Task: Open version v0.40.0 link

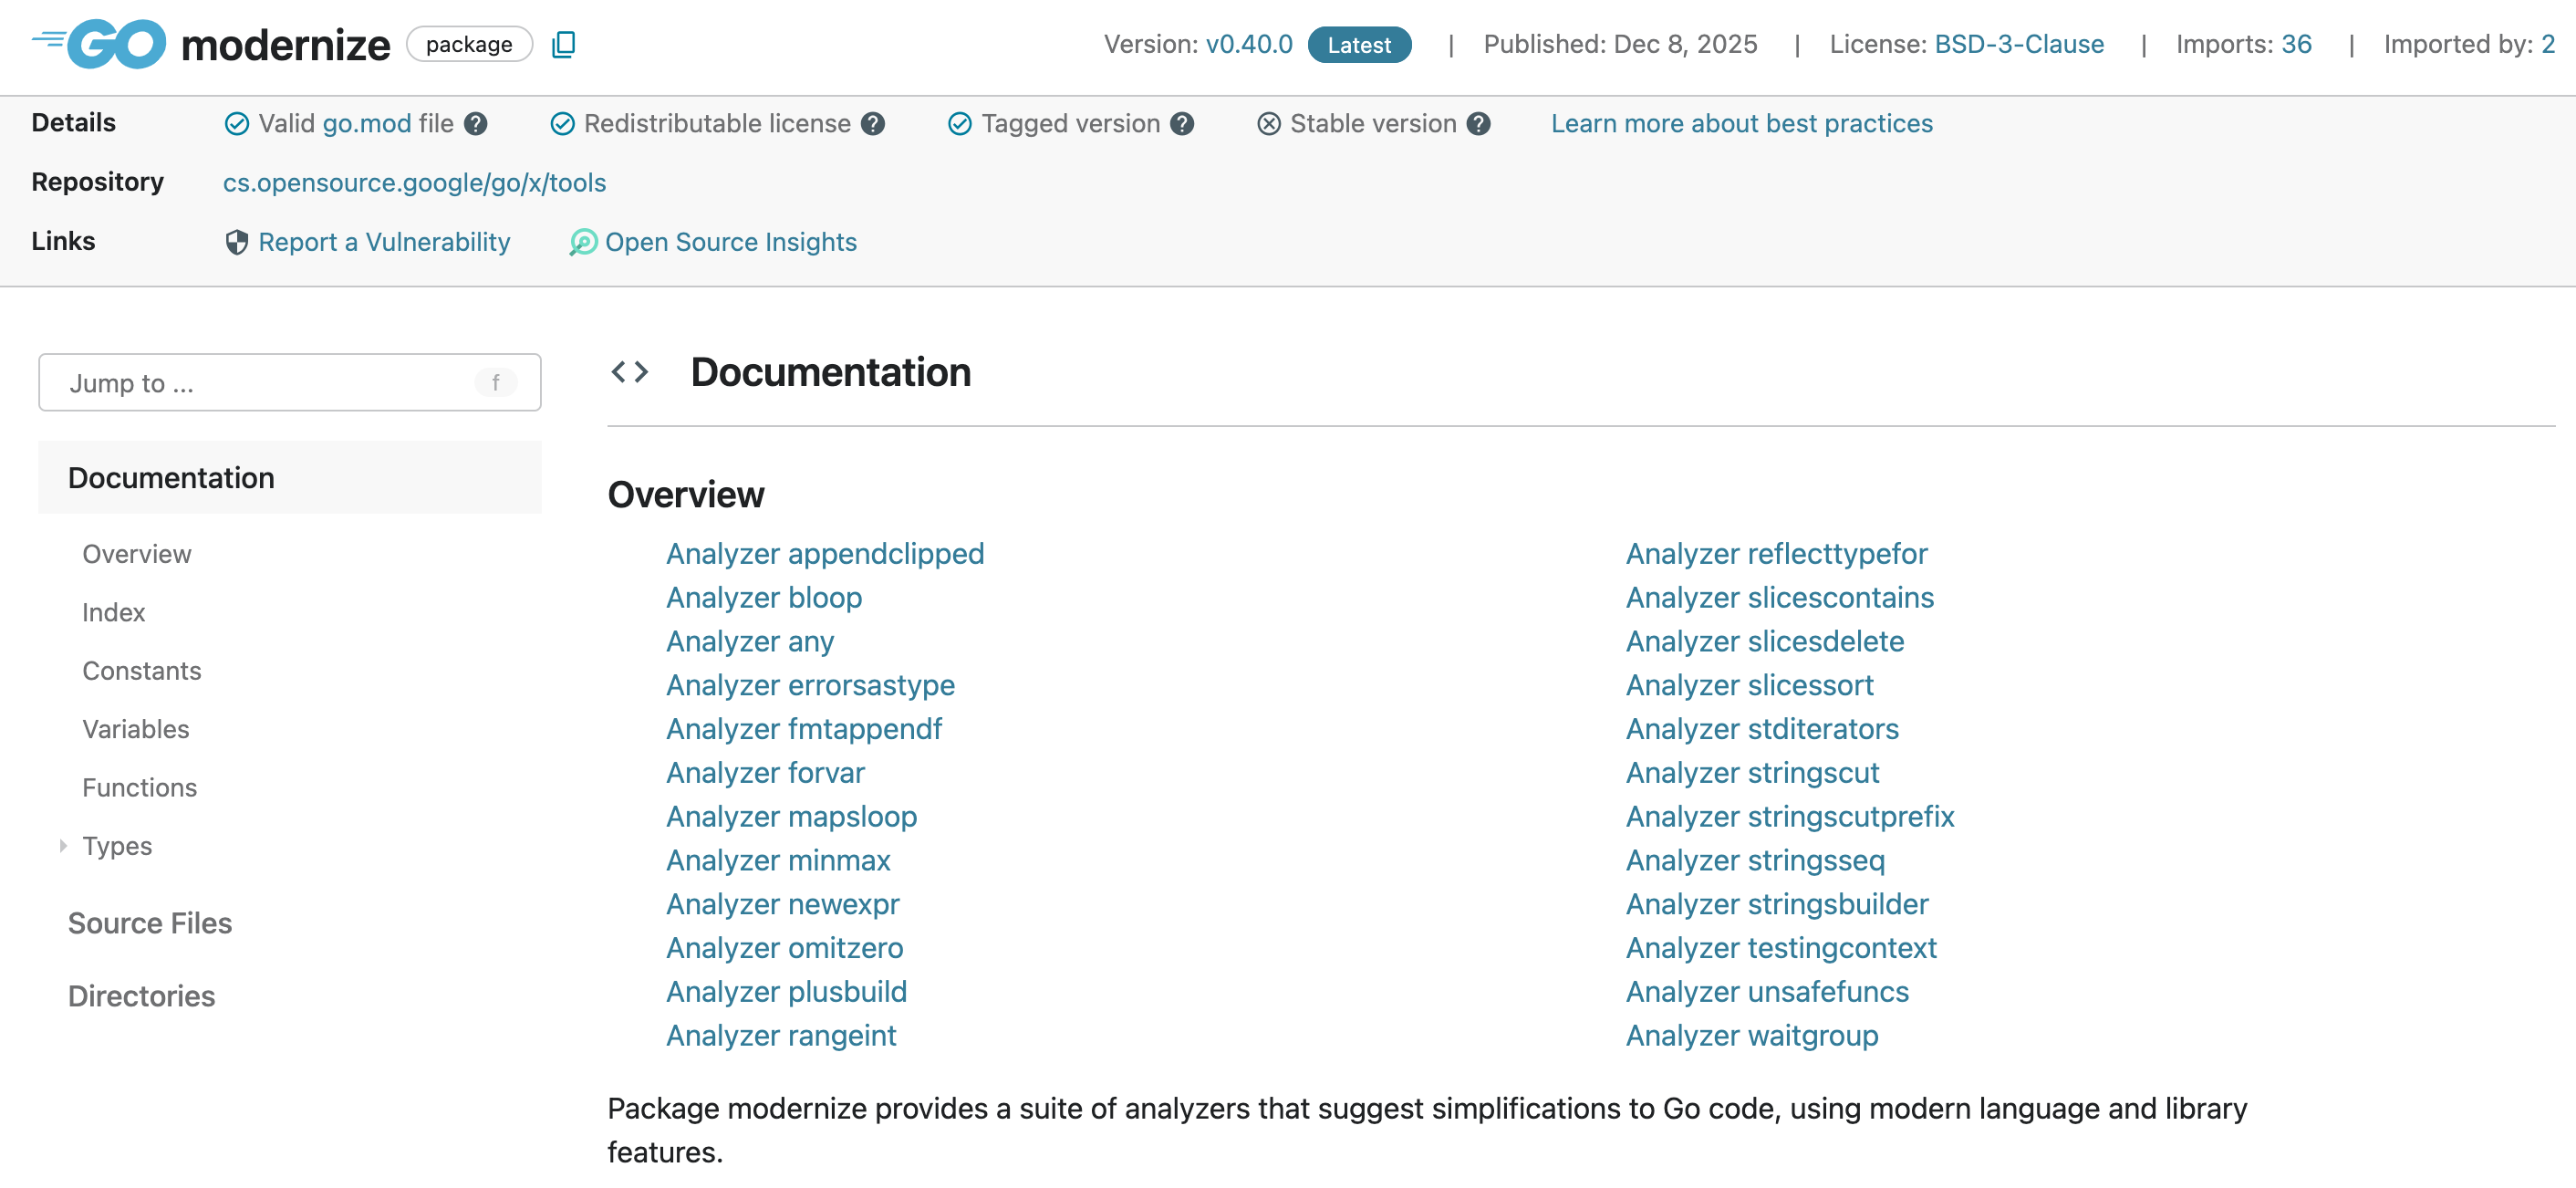Action: click(x=1249, y=44)
